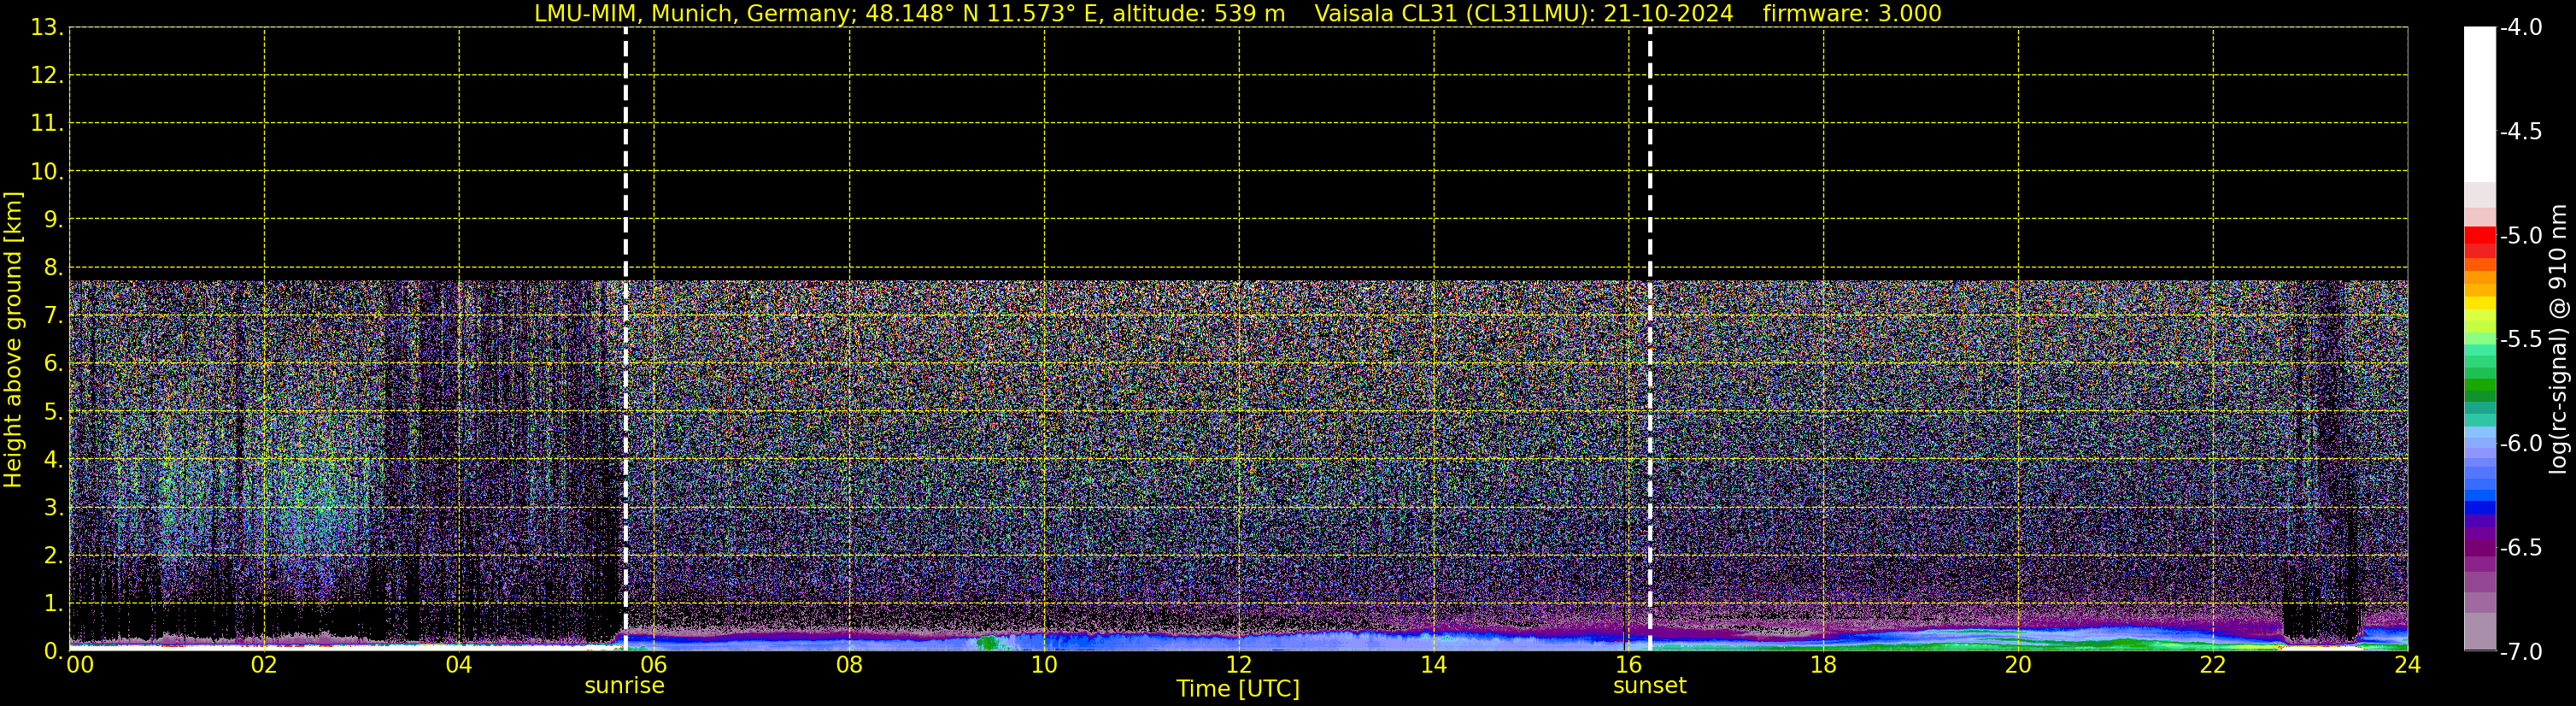
Task: Click the sunset label below the time axis
Action: coord(1649,686)
